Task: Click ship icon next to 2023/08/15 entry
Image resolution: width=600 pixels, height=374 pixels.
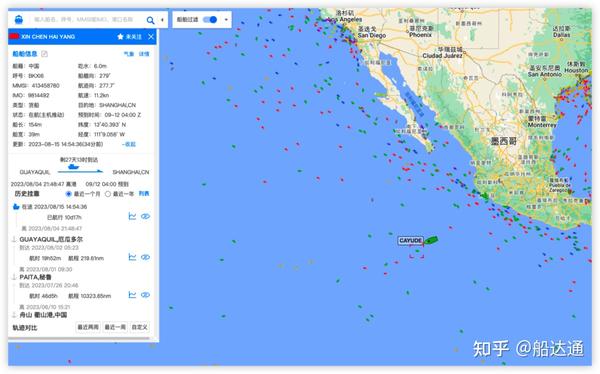Action: point(16,207)
